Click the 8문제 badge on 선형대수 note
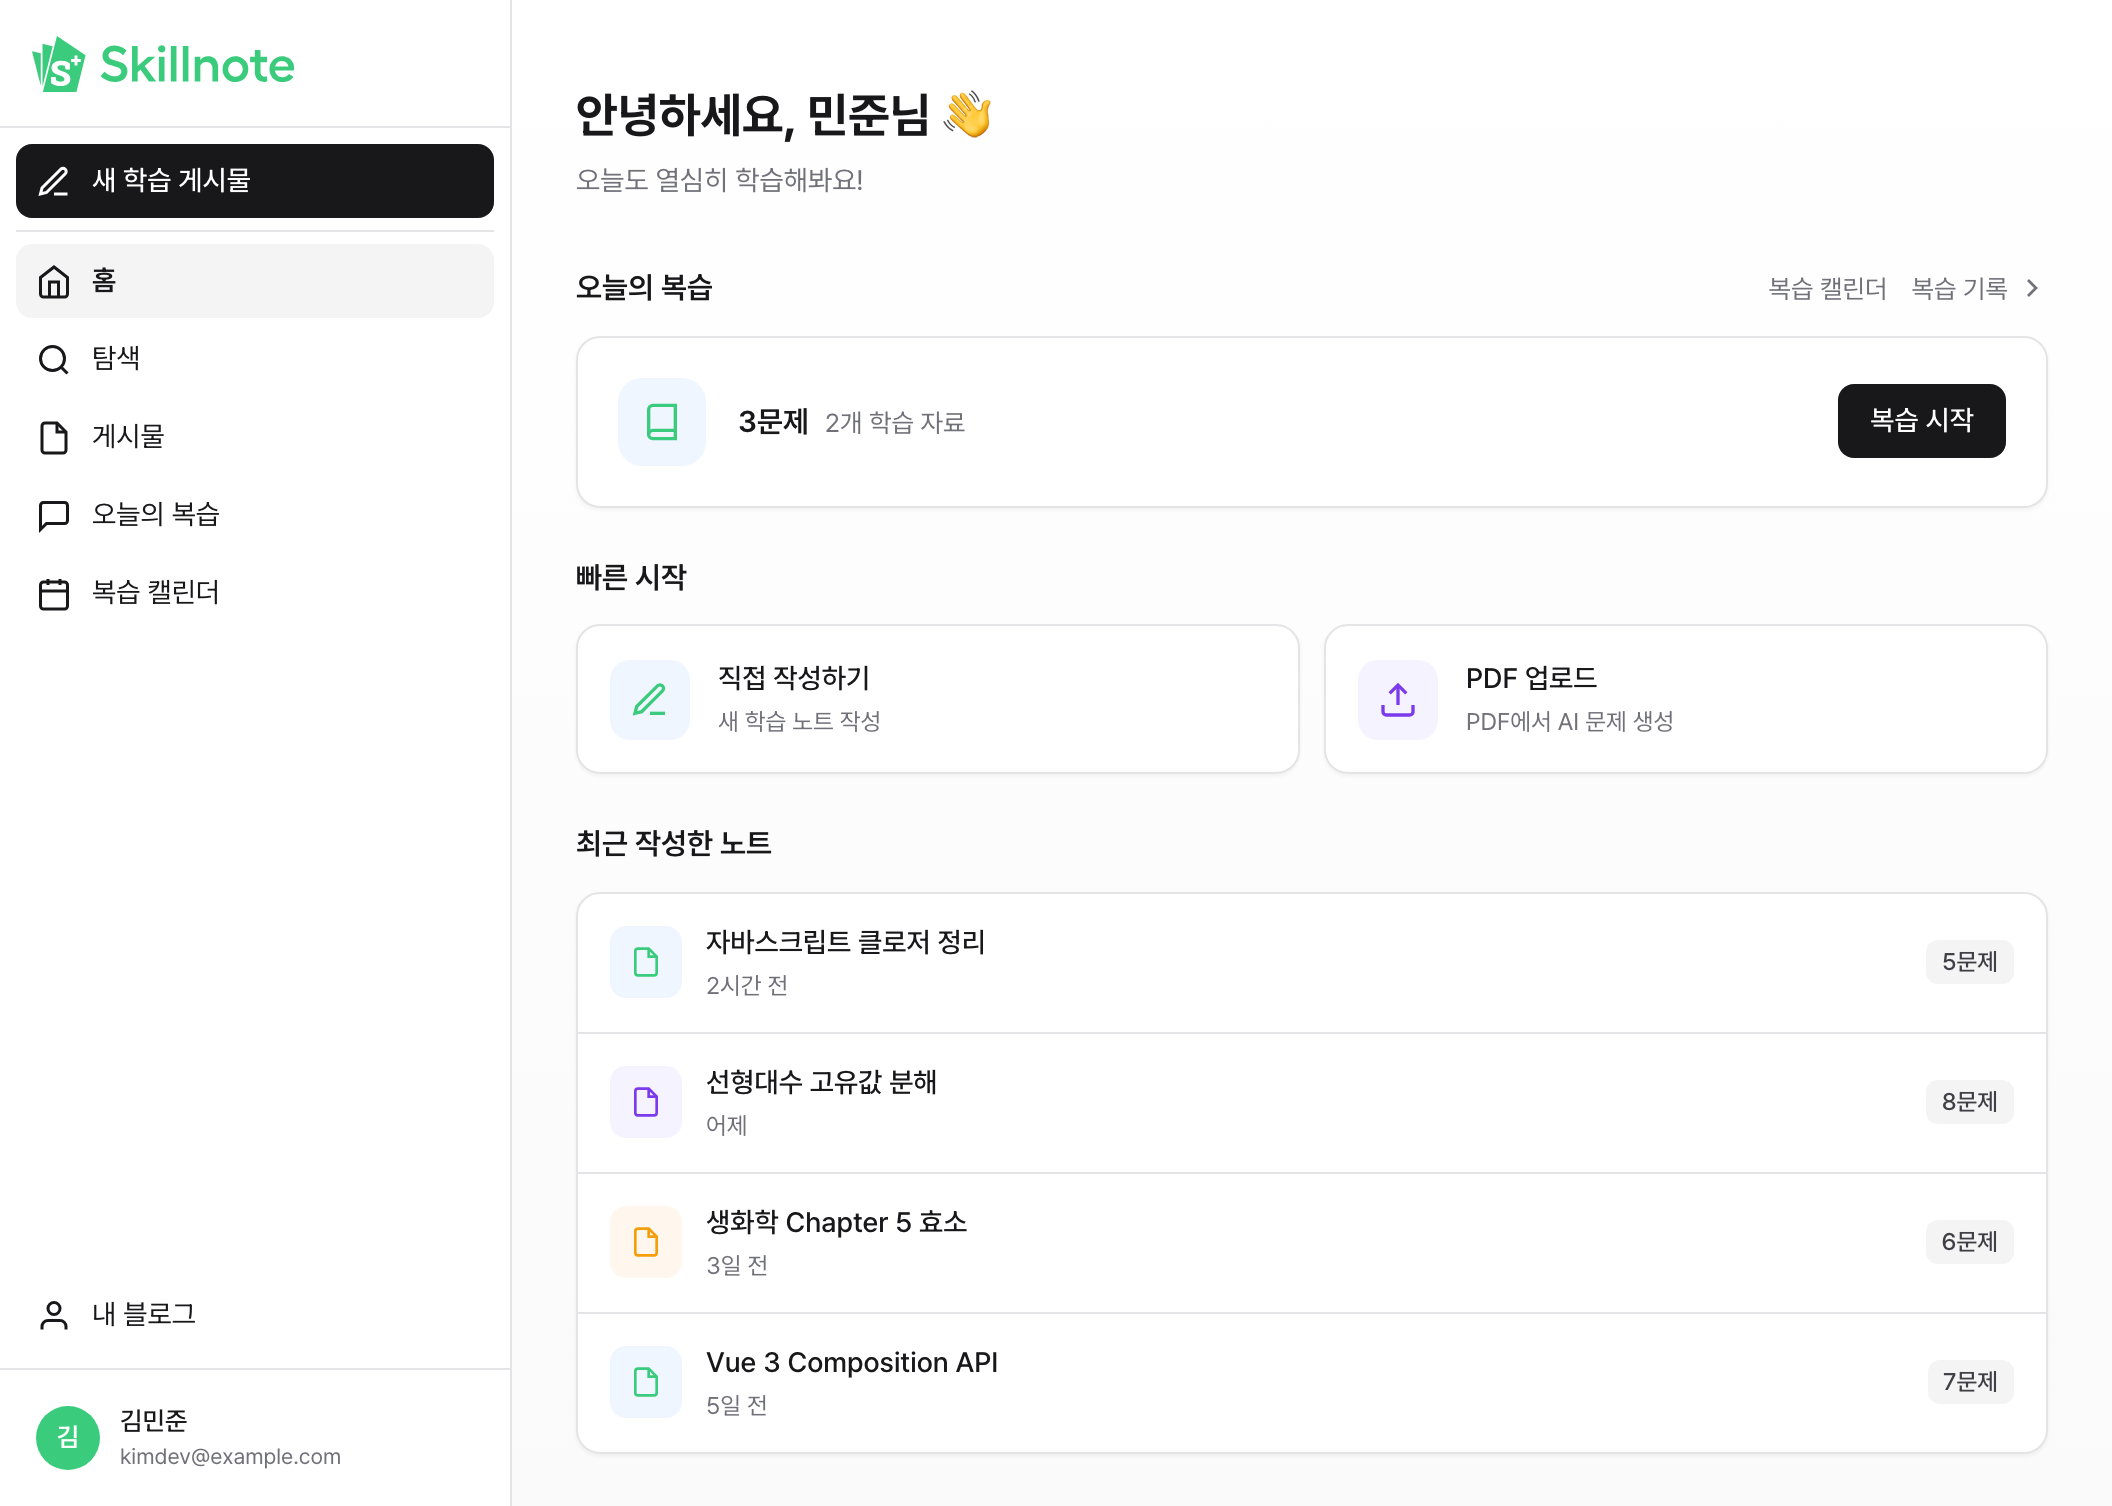This screenshot has height=1506, width=2112. 1968,1102
